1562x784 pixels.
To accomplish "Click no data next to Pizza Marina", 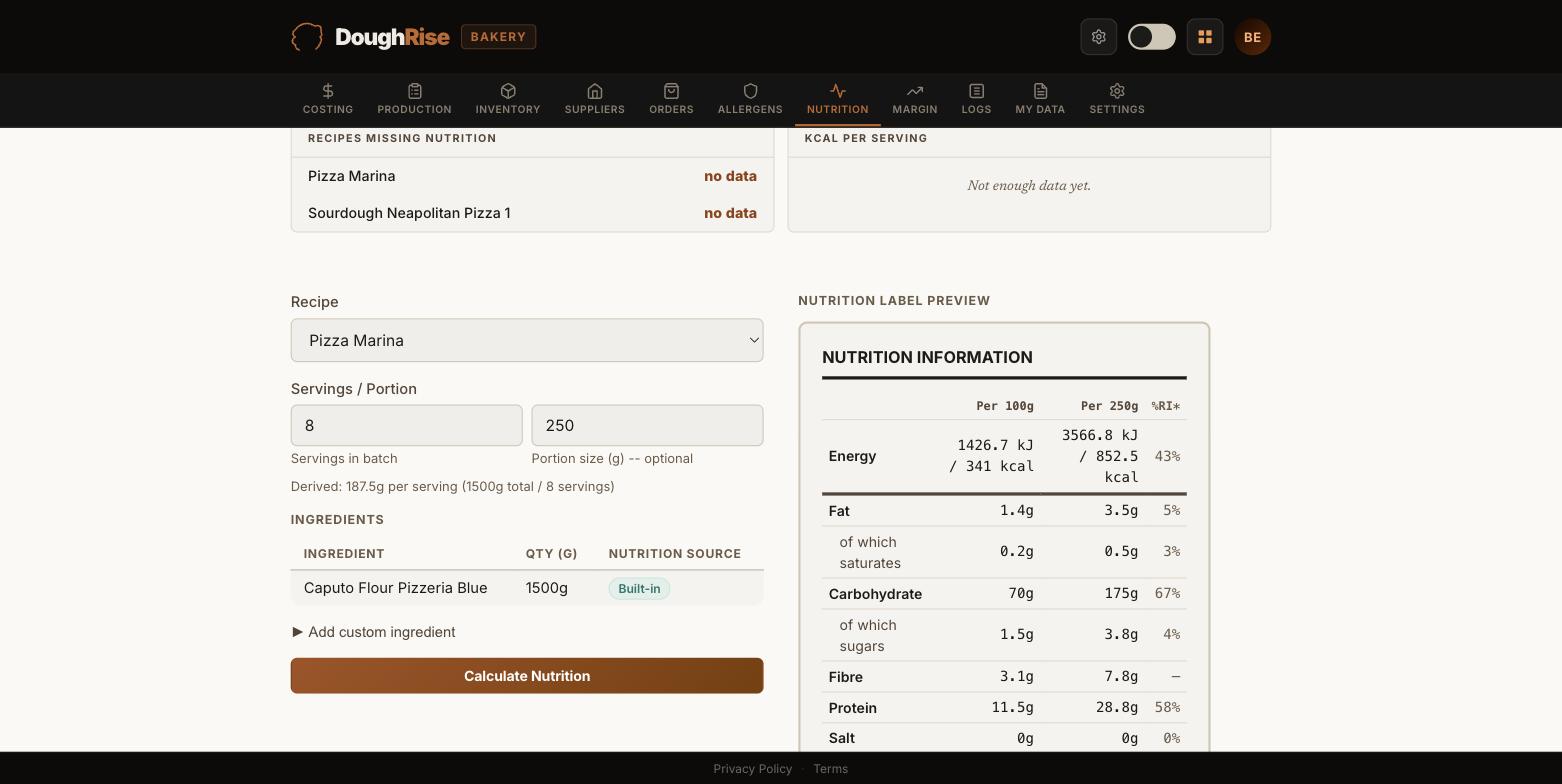I will 730,176.
